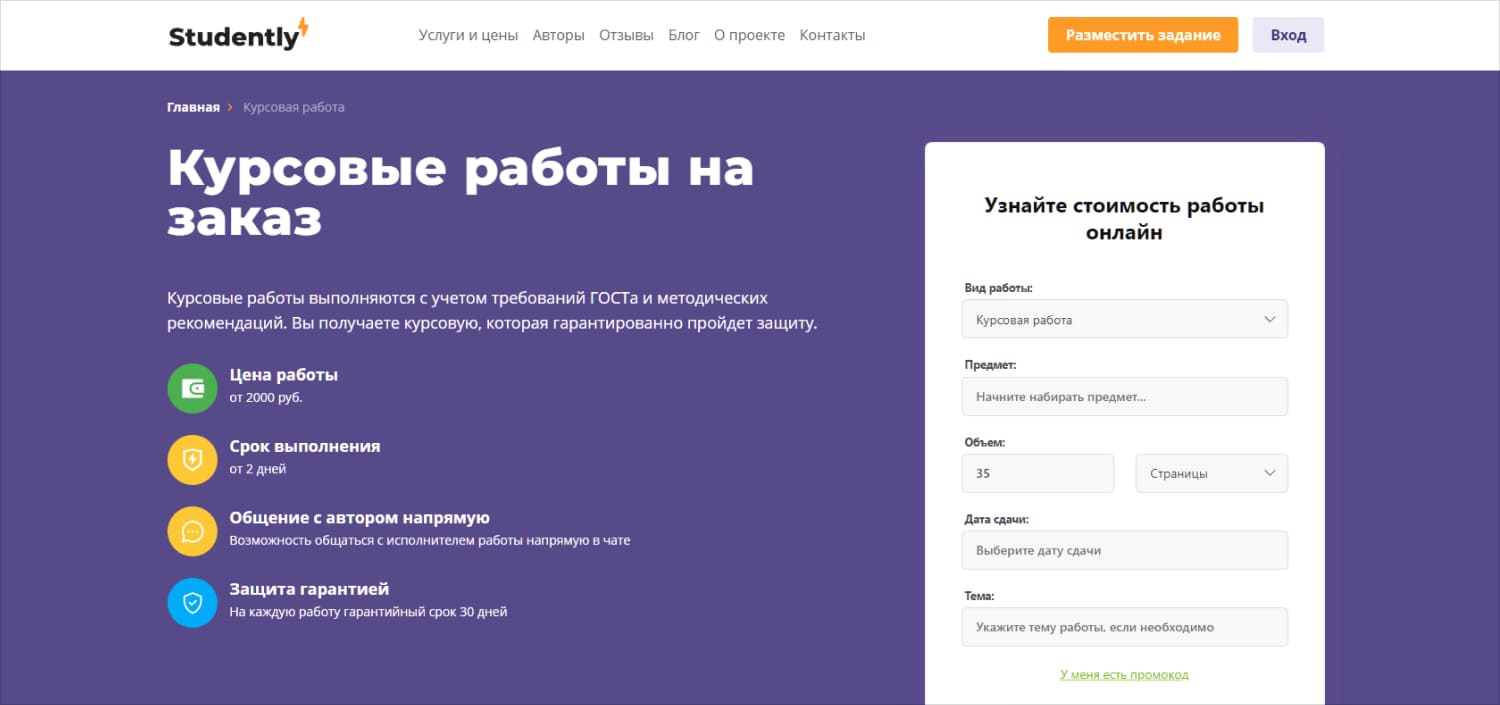This screenshot has width=1500, height=705.
Task: Open Контакты page
Action: tap(832, 35)
